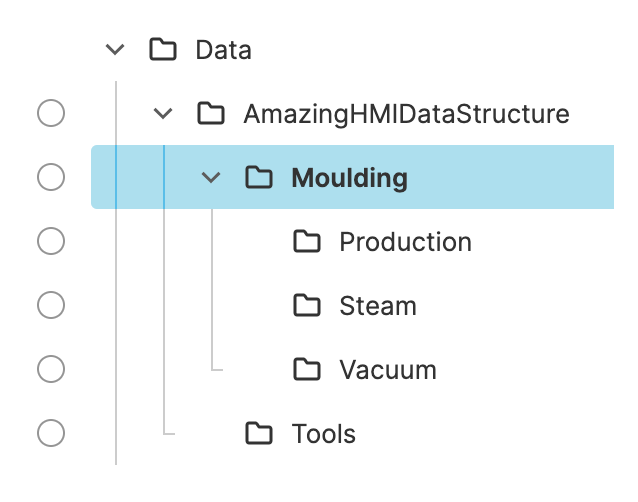Choose the Vacuum tree entry text

pyautogui.click(x=388, y=370)
